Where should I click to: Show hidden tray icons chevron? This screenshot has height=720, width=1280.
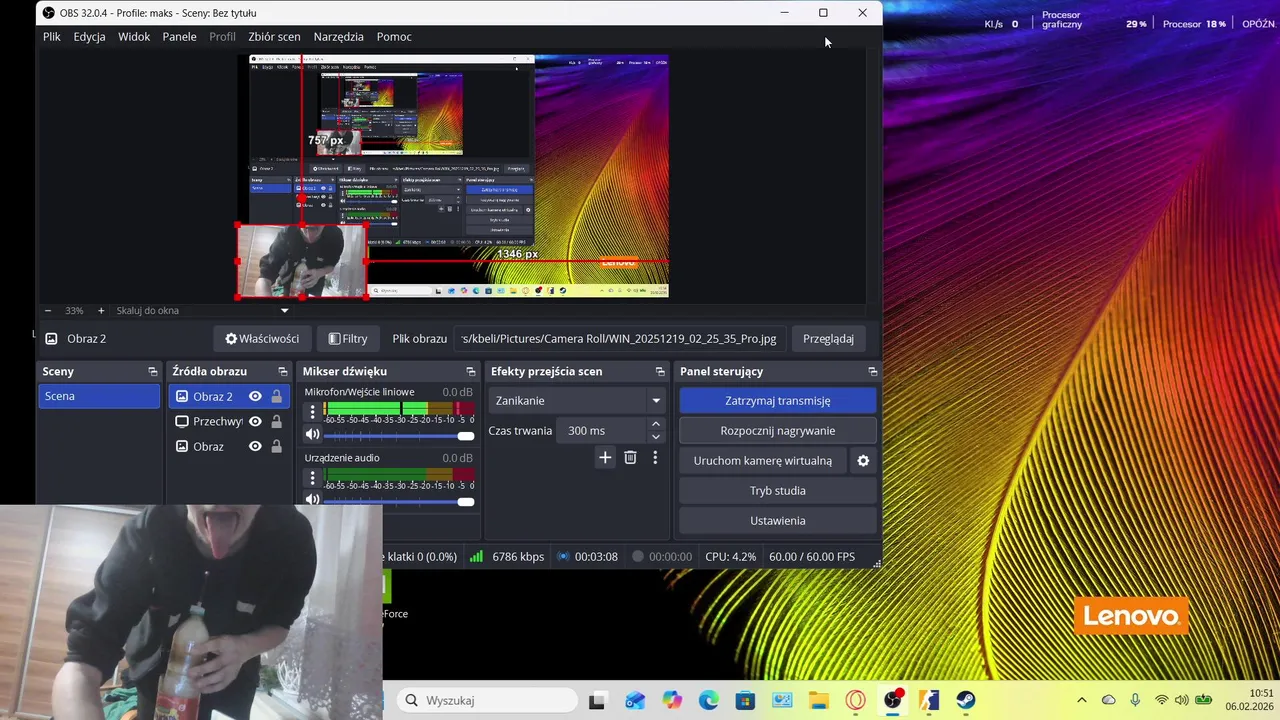pos(1081,700)
